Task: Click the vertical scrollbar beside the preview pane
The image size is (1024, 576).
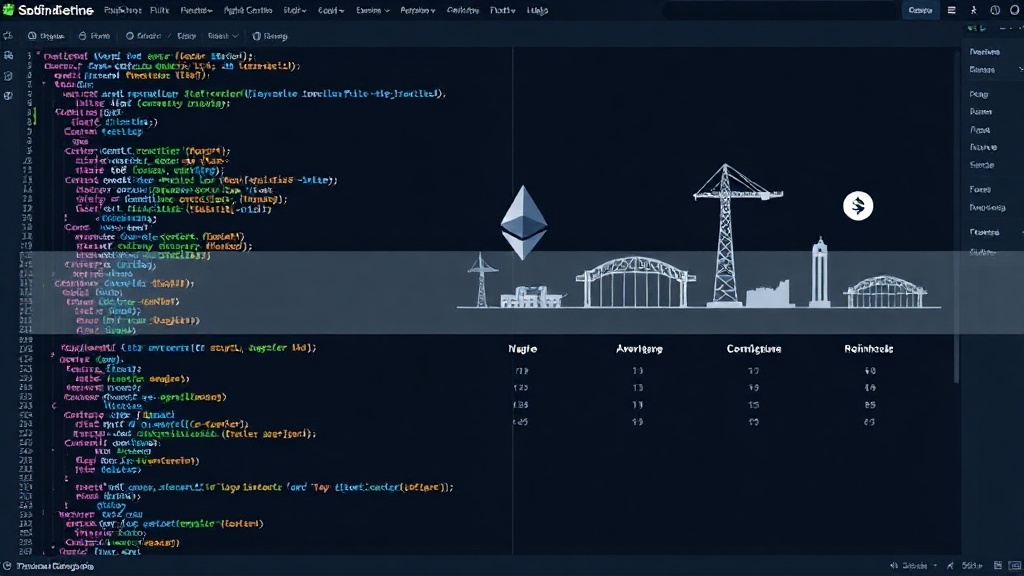Action: click(x=957, y=216)
